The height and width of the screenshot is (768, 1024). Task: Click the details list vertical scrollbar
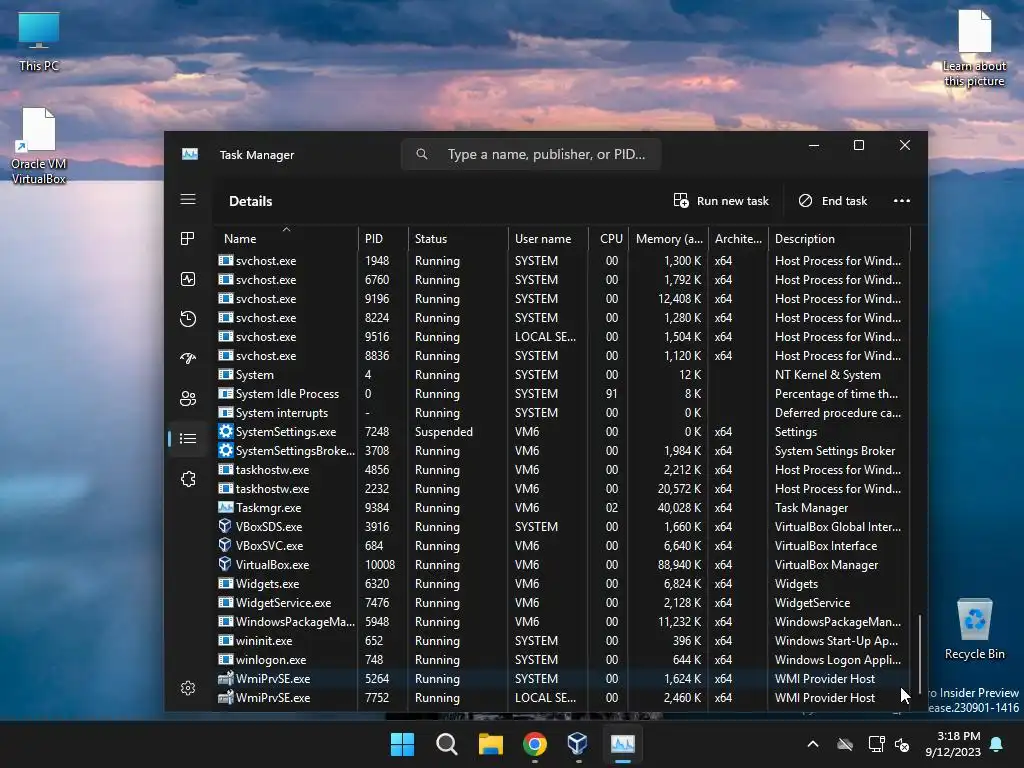pyautogui.click(x=920, y=653)
